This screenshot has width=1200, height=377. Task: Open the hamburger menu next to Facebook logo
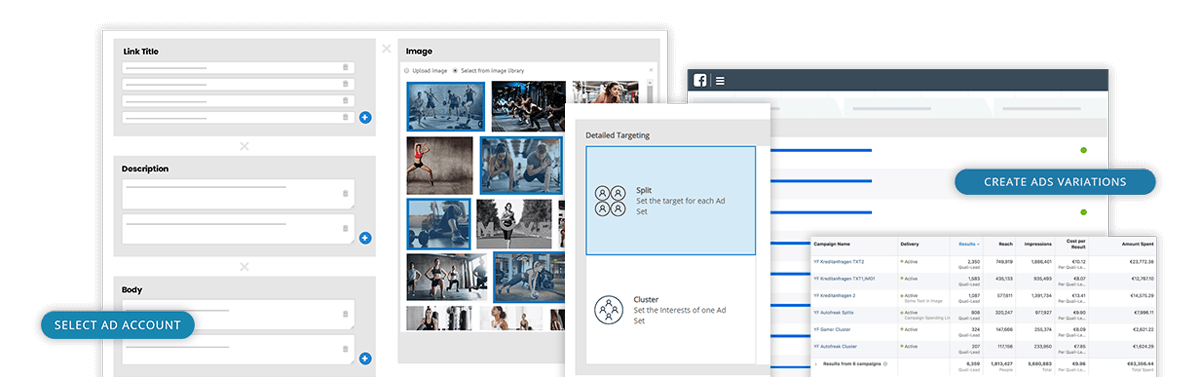click(x=720, y=81)
